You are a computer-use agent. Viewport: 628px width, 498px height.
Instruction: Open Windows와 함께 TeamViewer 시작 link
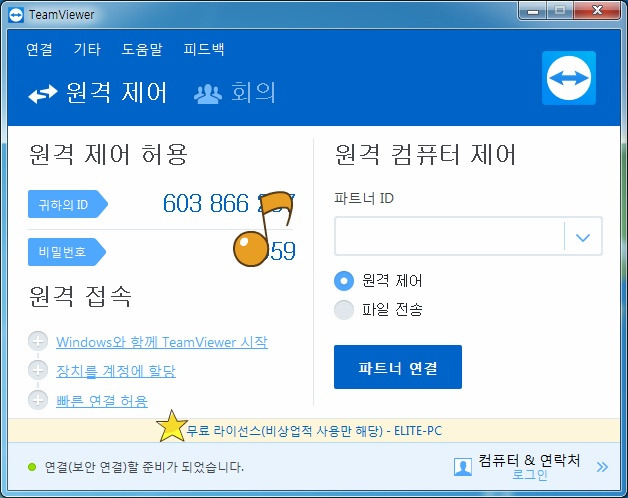[162, 342]
